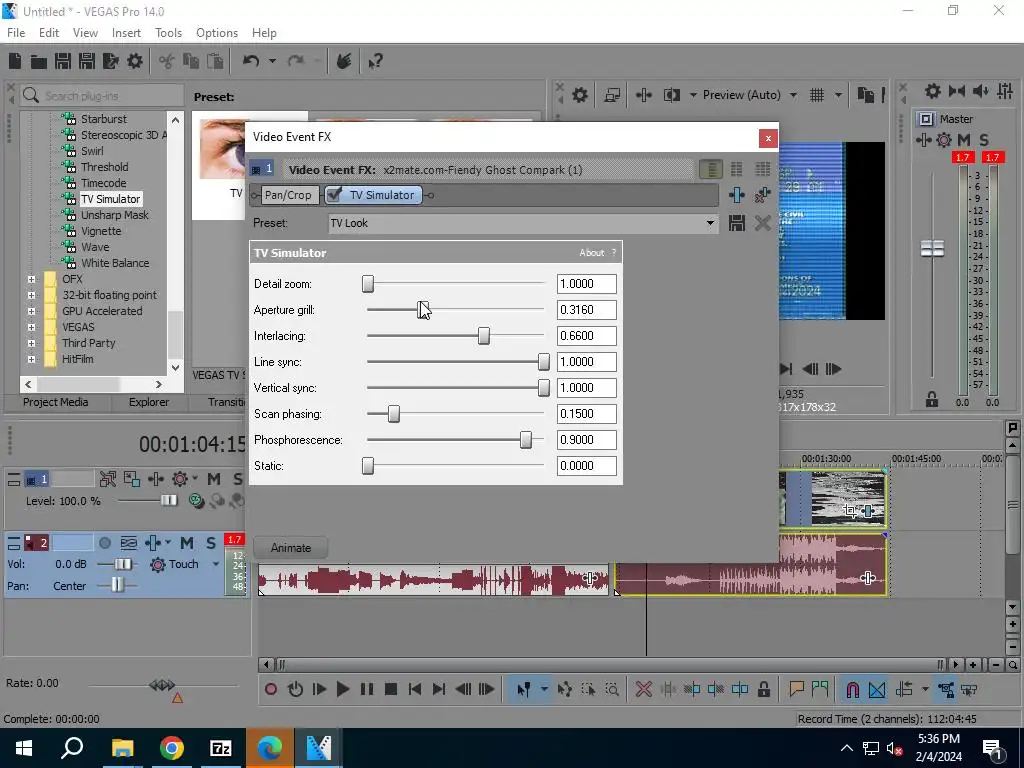
Task: Expand the VEGAS plug-in folder
Action: (31, 327)
